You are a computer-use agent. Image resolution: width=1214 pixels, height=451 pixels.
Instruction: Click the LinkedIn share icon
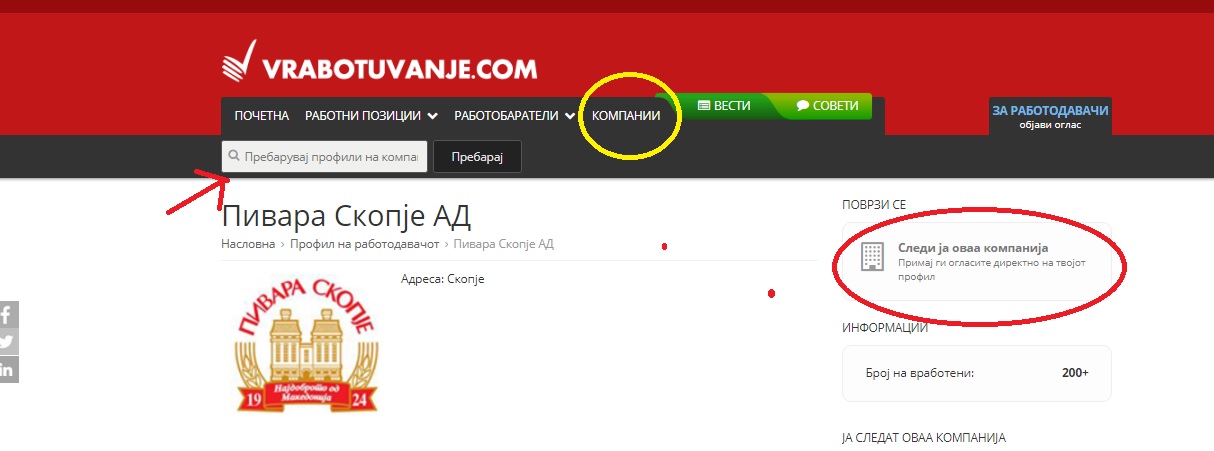point(7,369)
